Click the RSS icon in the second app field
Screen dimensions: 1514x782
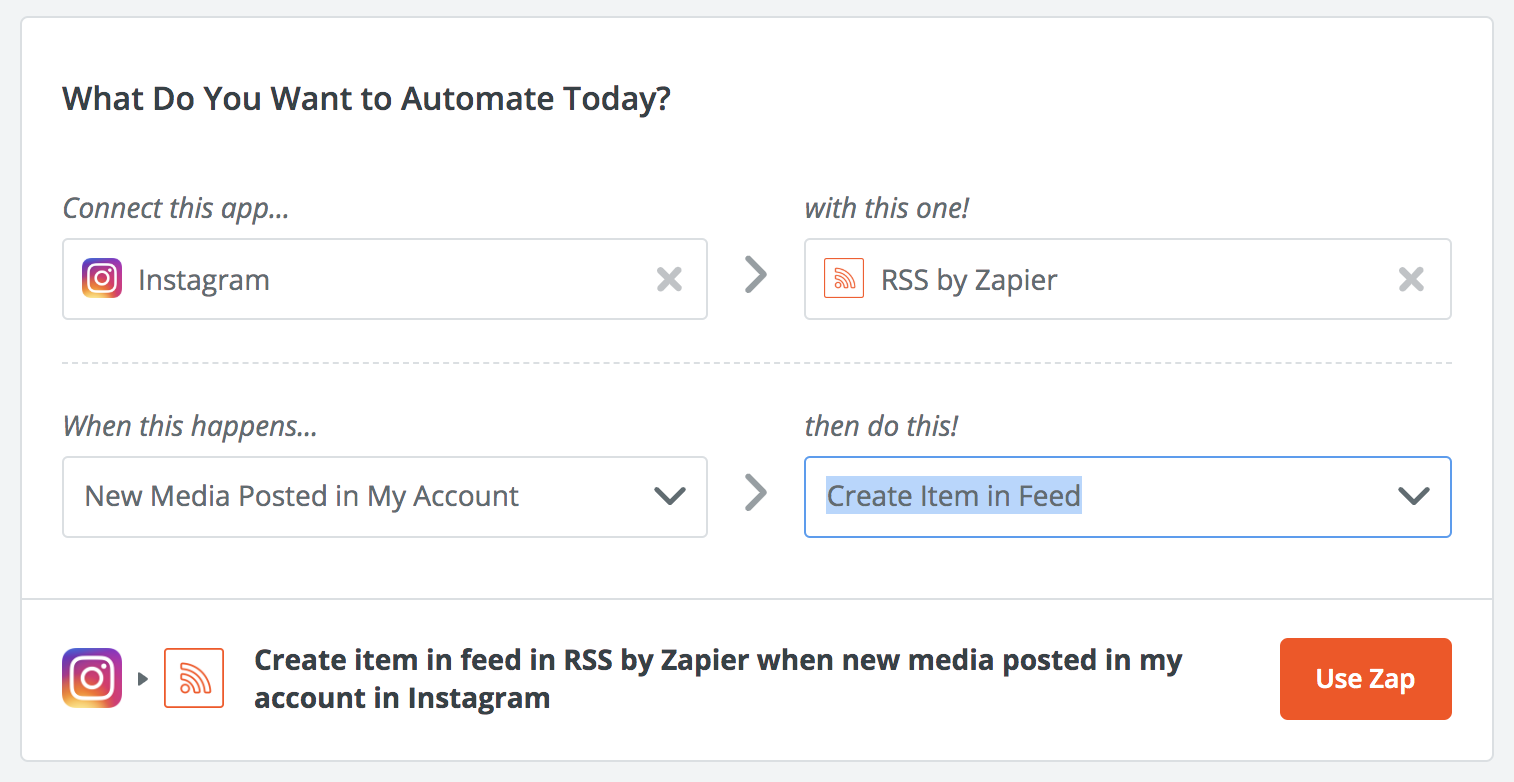click(843, 279)
